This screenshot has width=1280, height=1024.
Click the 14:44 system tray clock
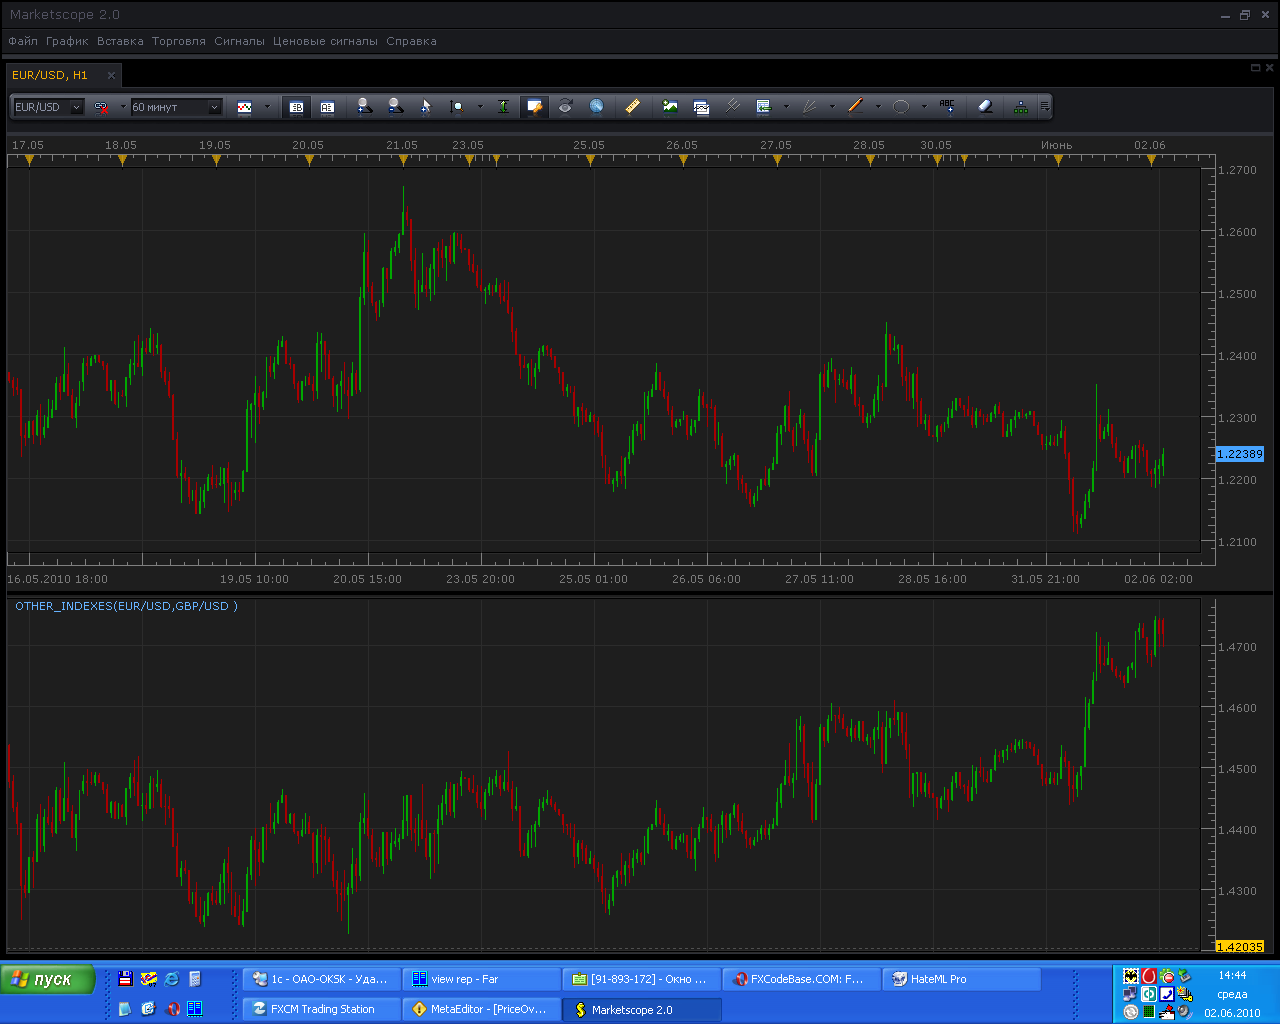coord(1232,975)
